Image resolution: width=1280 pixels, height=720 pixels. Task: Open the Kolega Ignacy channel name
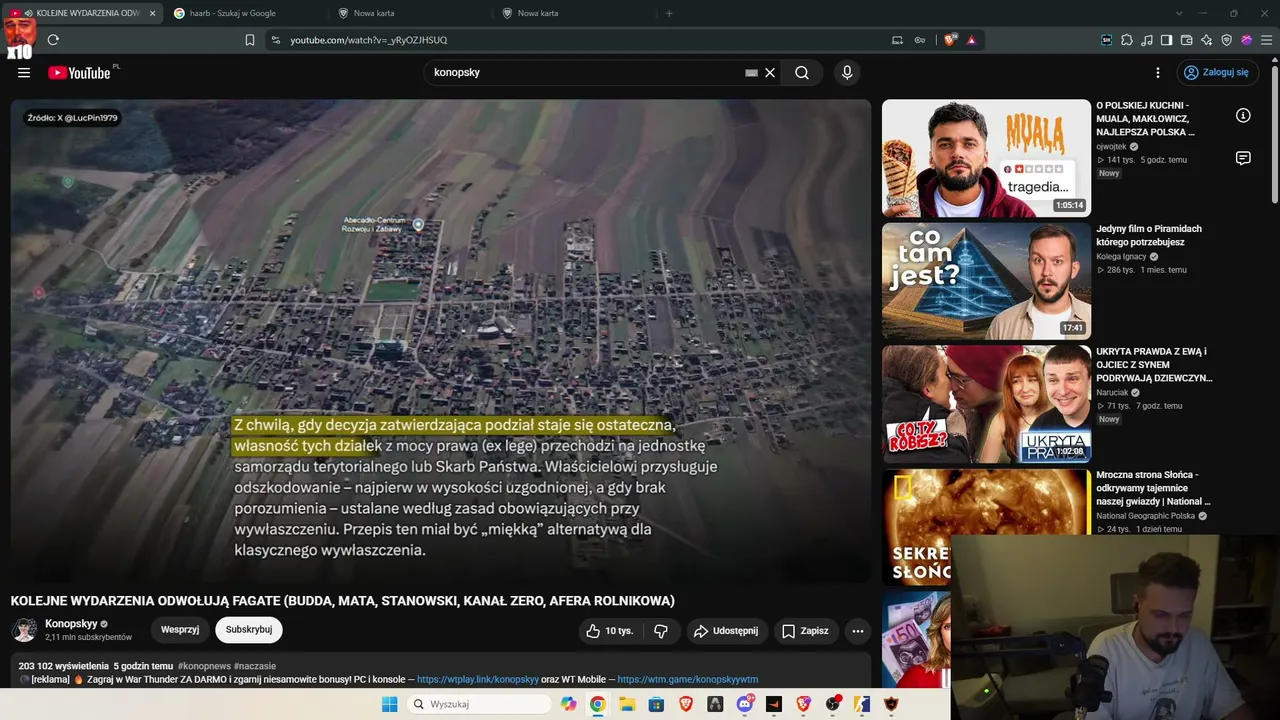tap(1121, 257)
